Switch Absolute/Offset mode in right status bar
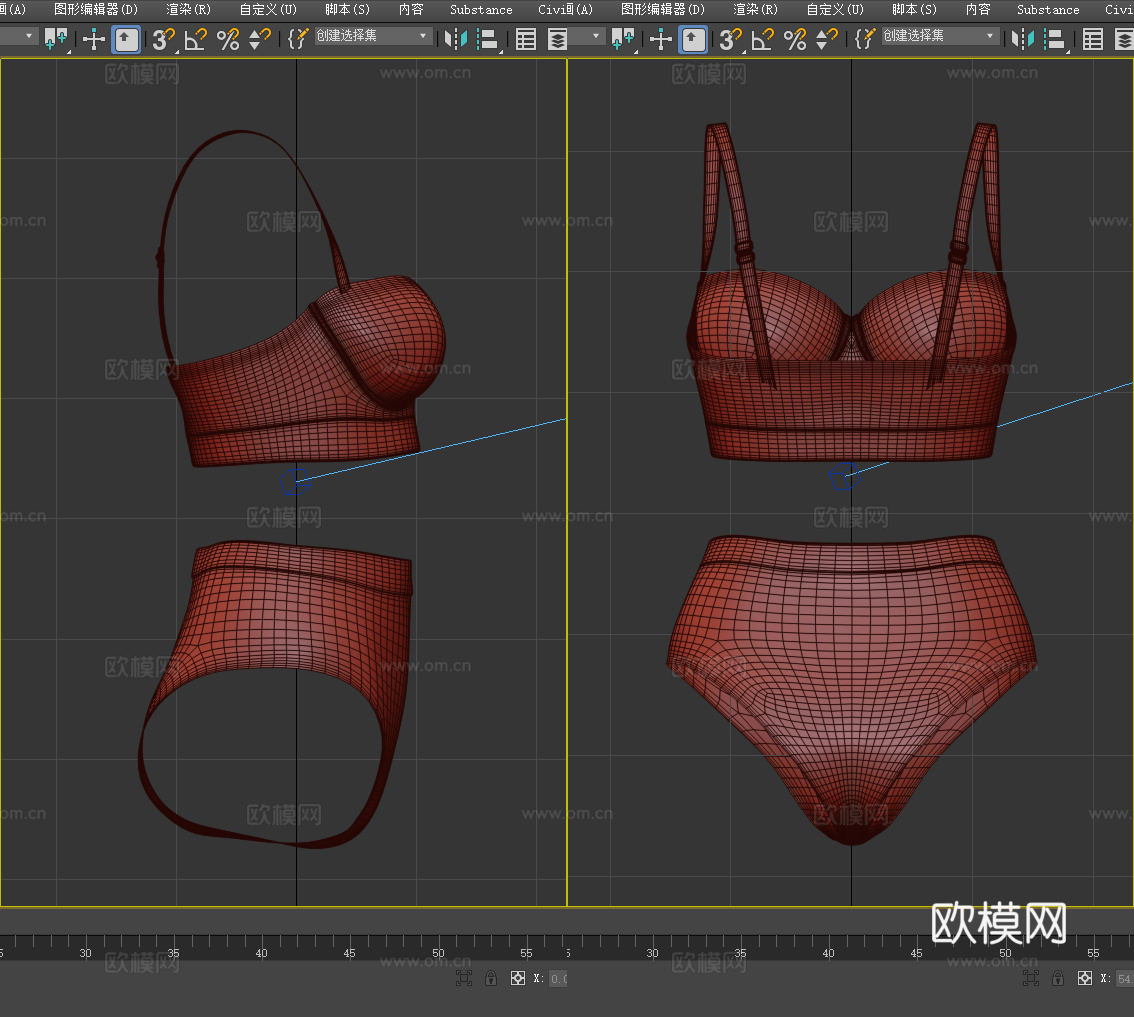 pos(1085,979)
